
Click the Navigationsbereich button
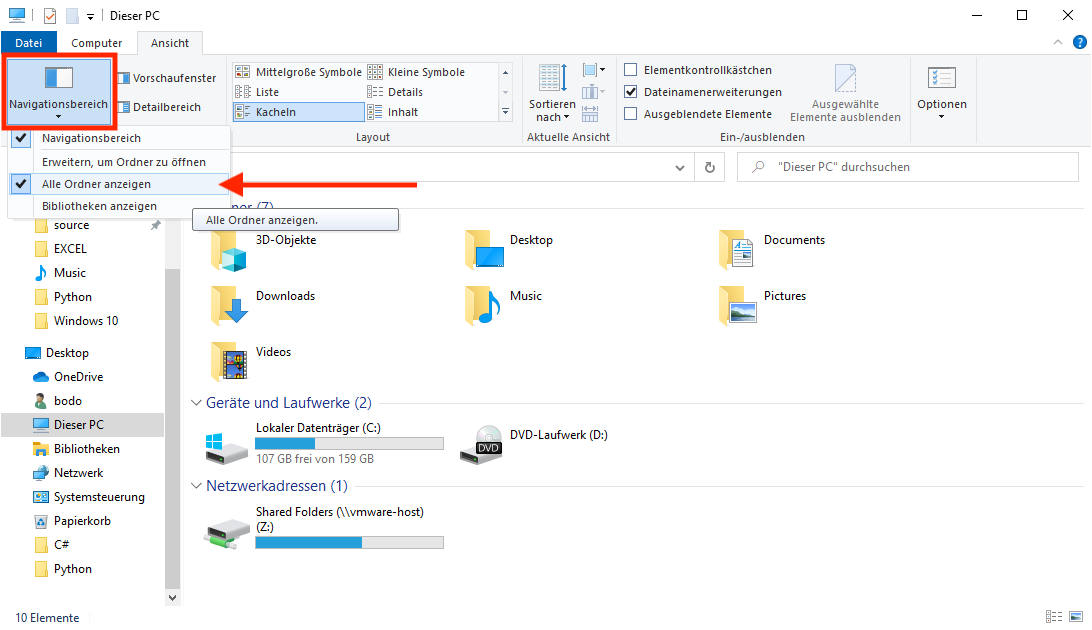click(x=58, y=90)
